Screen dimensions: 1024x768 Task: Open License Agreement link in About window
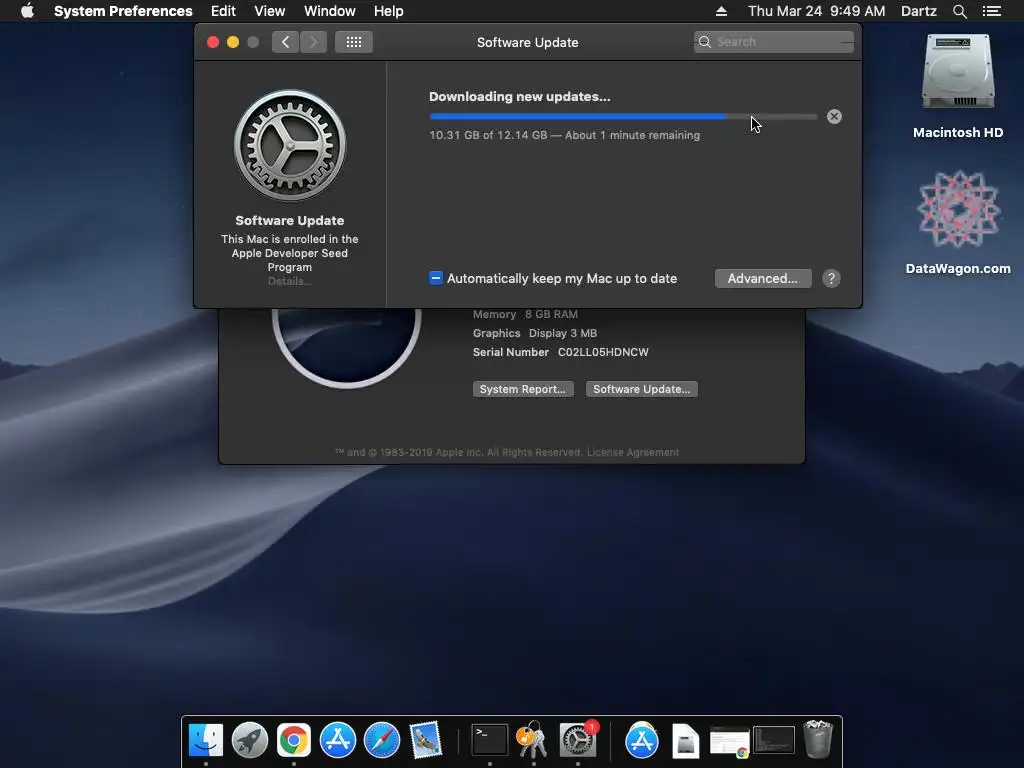633,453
